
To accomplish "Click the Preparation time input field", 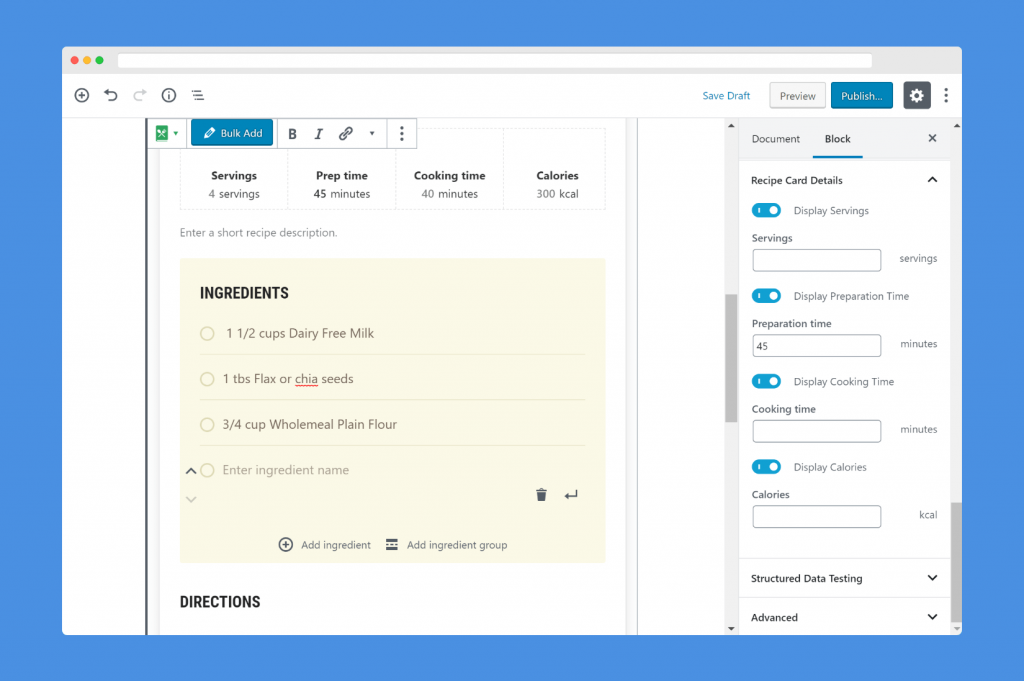I will 816,346.
